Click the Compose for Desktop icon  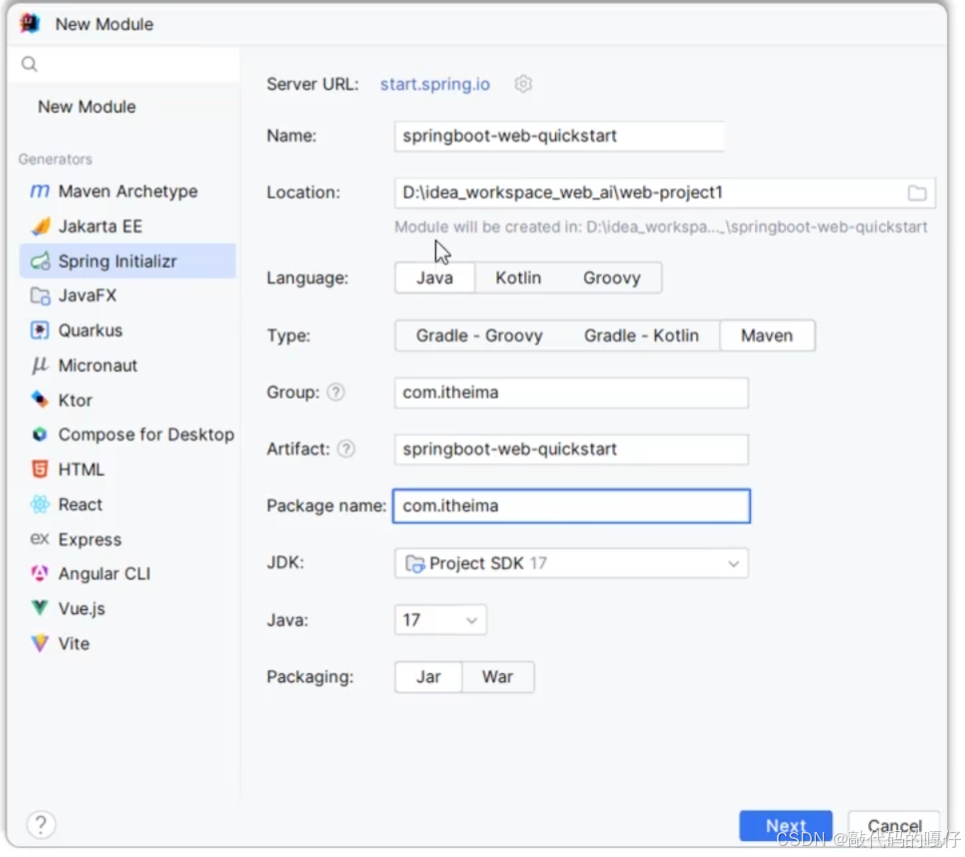40,435
